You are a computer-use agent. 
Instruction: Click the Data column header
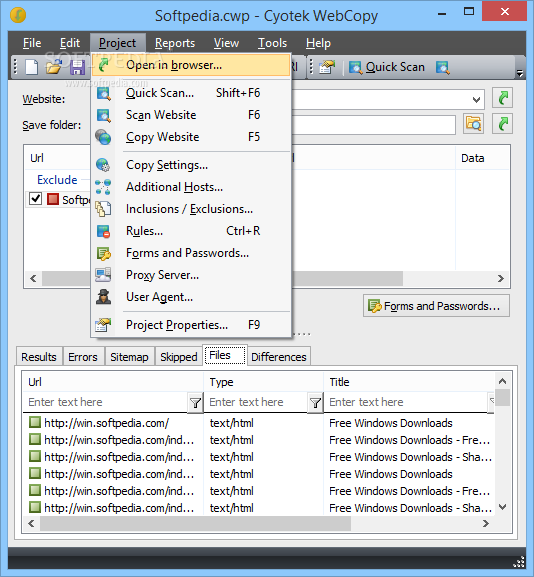click(482, 158)
